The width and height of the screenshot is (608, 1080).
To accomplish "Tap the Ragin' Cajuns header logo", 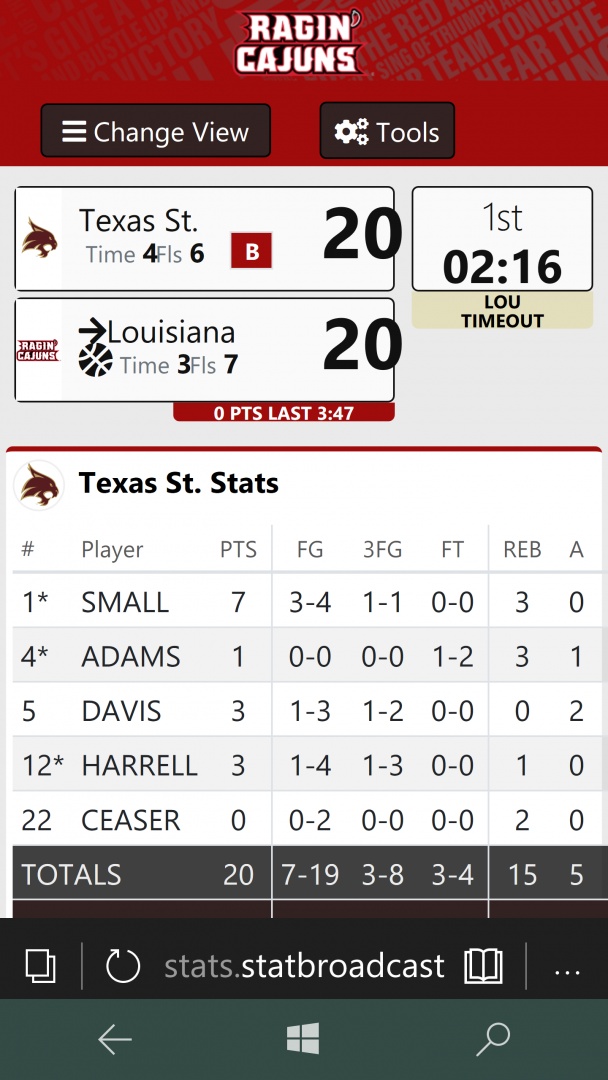I will pyautogui.click(x=299, y=43).
